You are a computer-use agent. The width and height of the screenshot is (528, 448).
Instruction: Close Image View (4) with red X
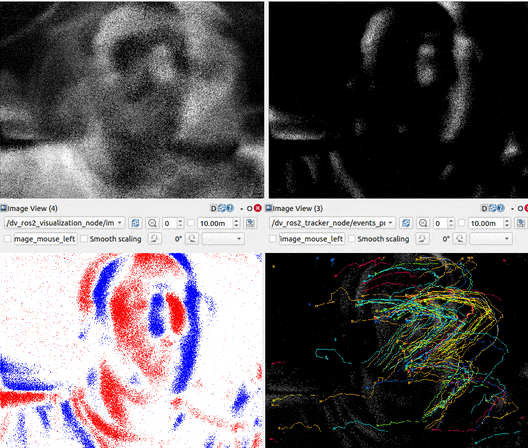pyautogui.click(x=258, y=208)
